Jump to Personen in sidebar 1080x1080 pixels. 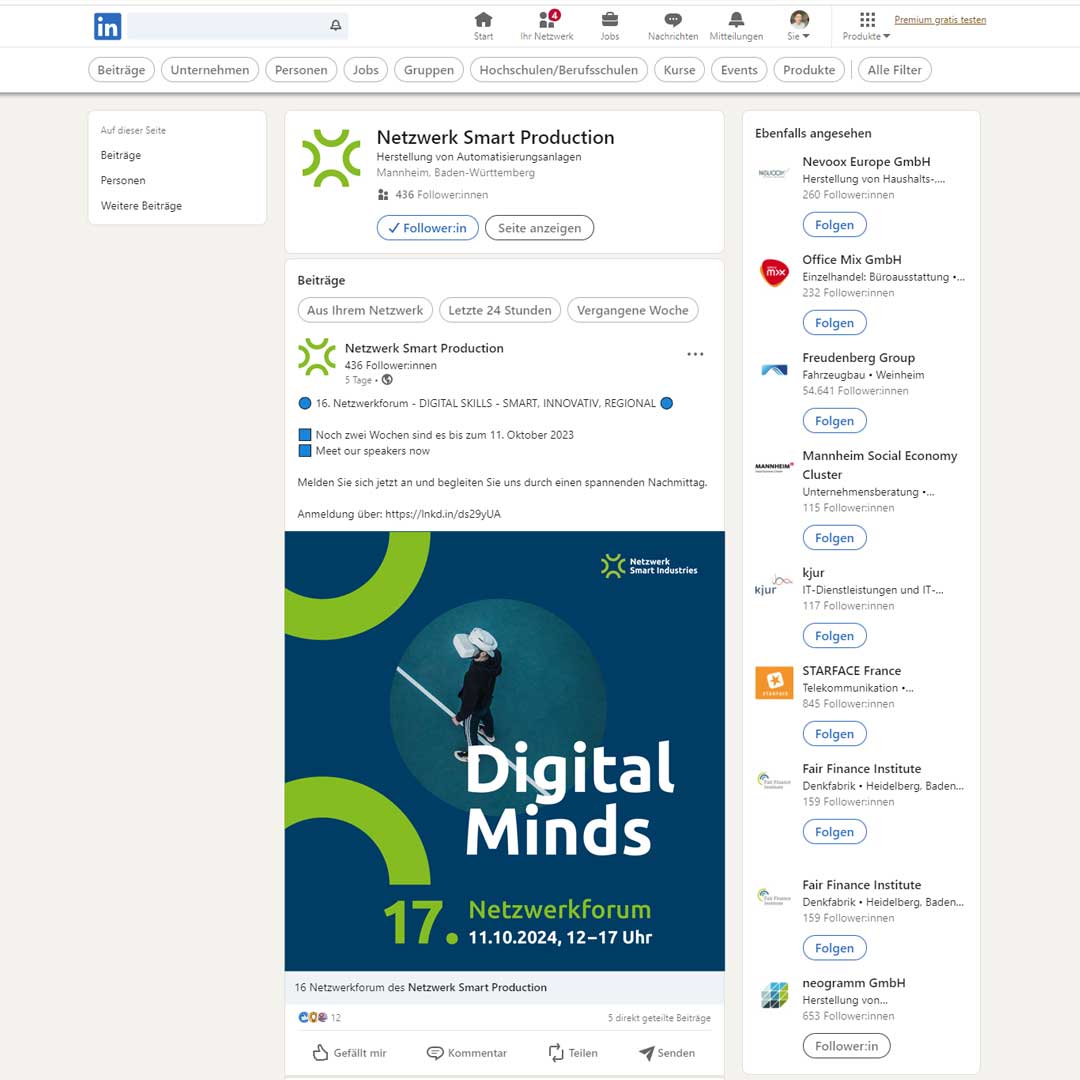coord(123,180)
